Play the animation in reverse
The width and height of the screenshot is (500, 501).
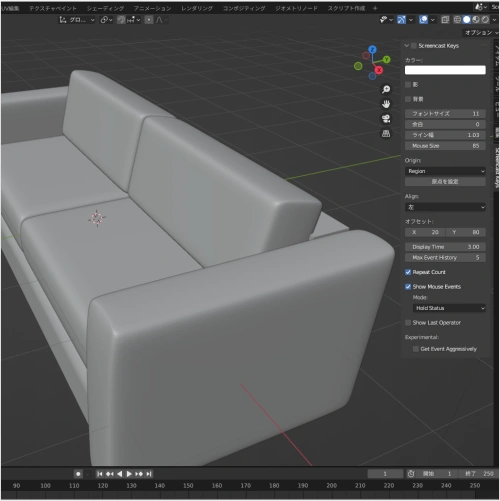point(119,474)
